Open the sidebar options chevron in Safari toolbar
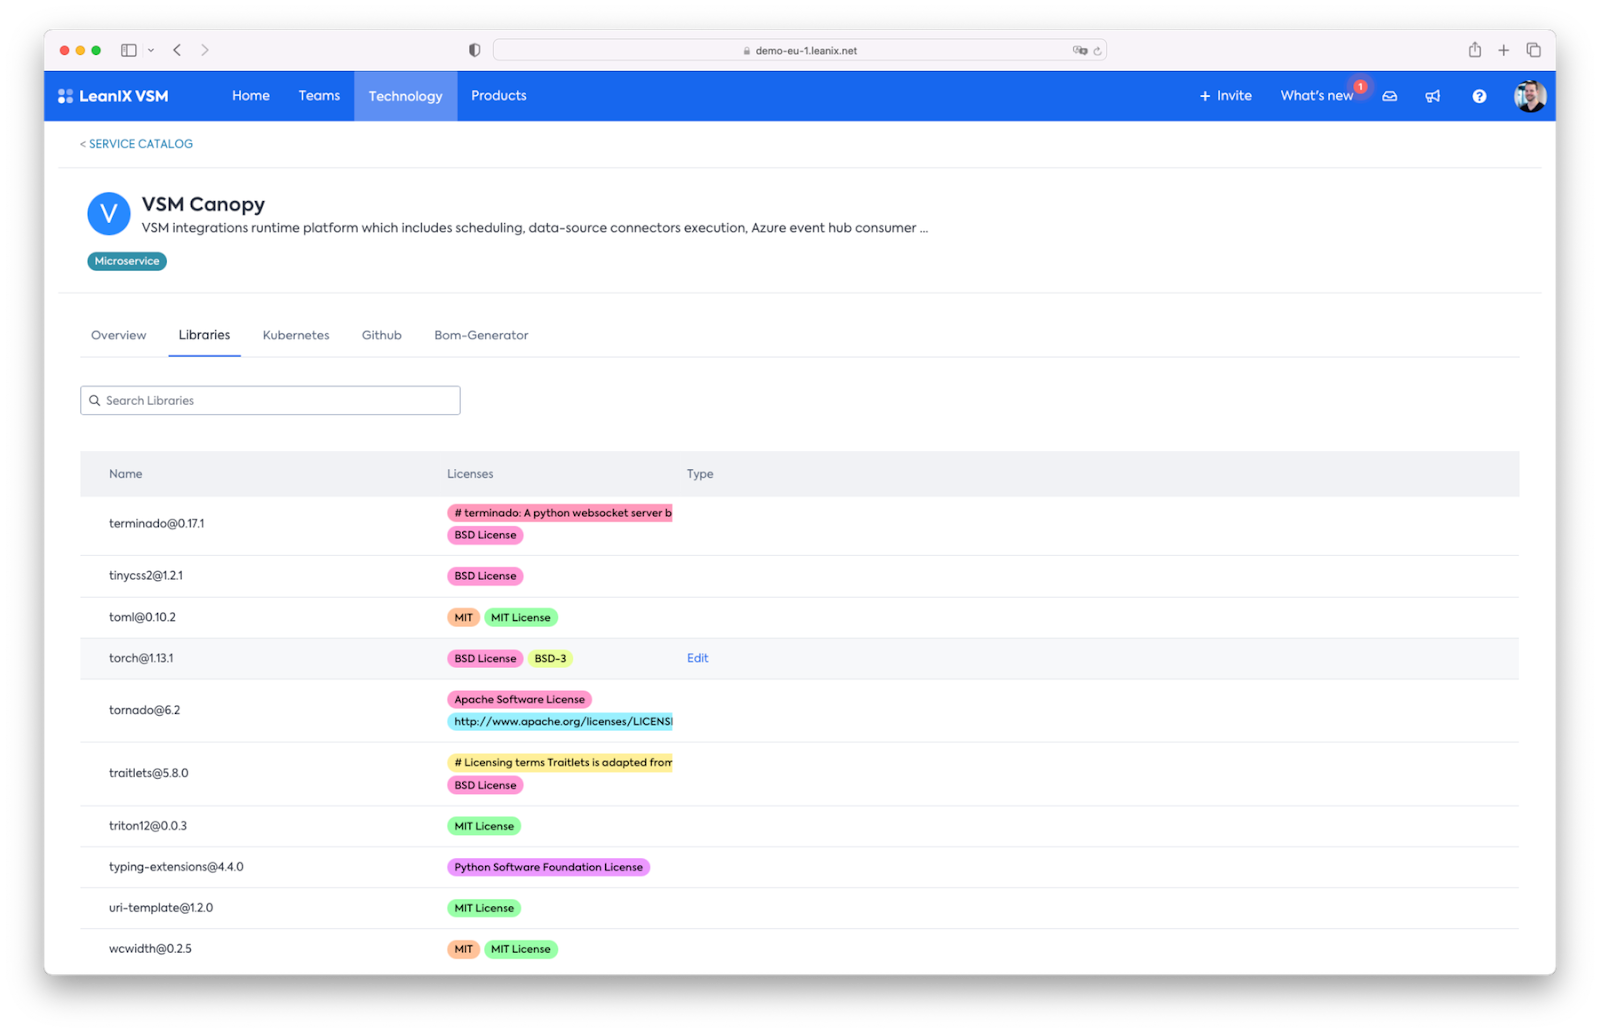The height and width of the screenshot is (1033, 1600). (151, 50)
